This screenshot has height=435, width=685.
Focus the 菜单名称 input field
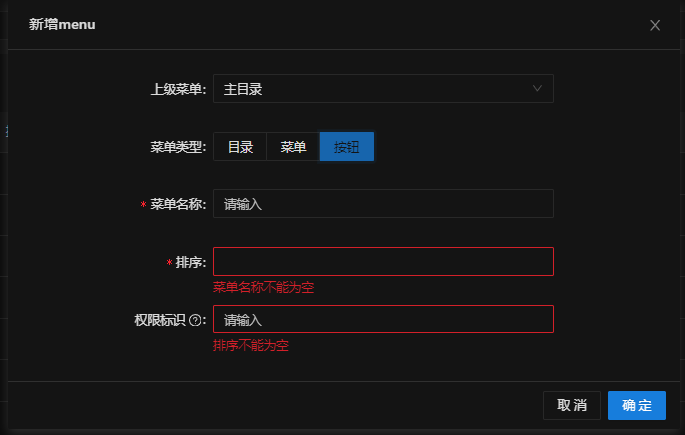[383, 204]
